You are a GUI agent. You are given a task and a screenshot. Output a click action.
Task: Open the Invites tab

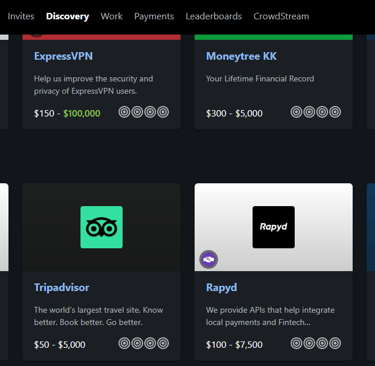(x=21, y=16)
